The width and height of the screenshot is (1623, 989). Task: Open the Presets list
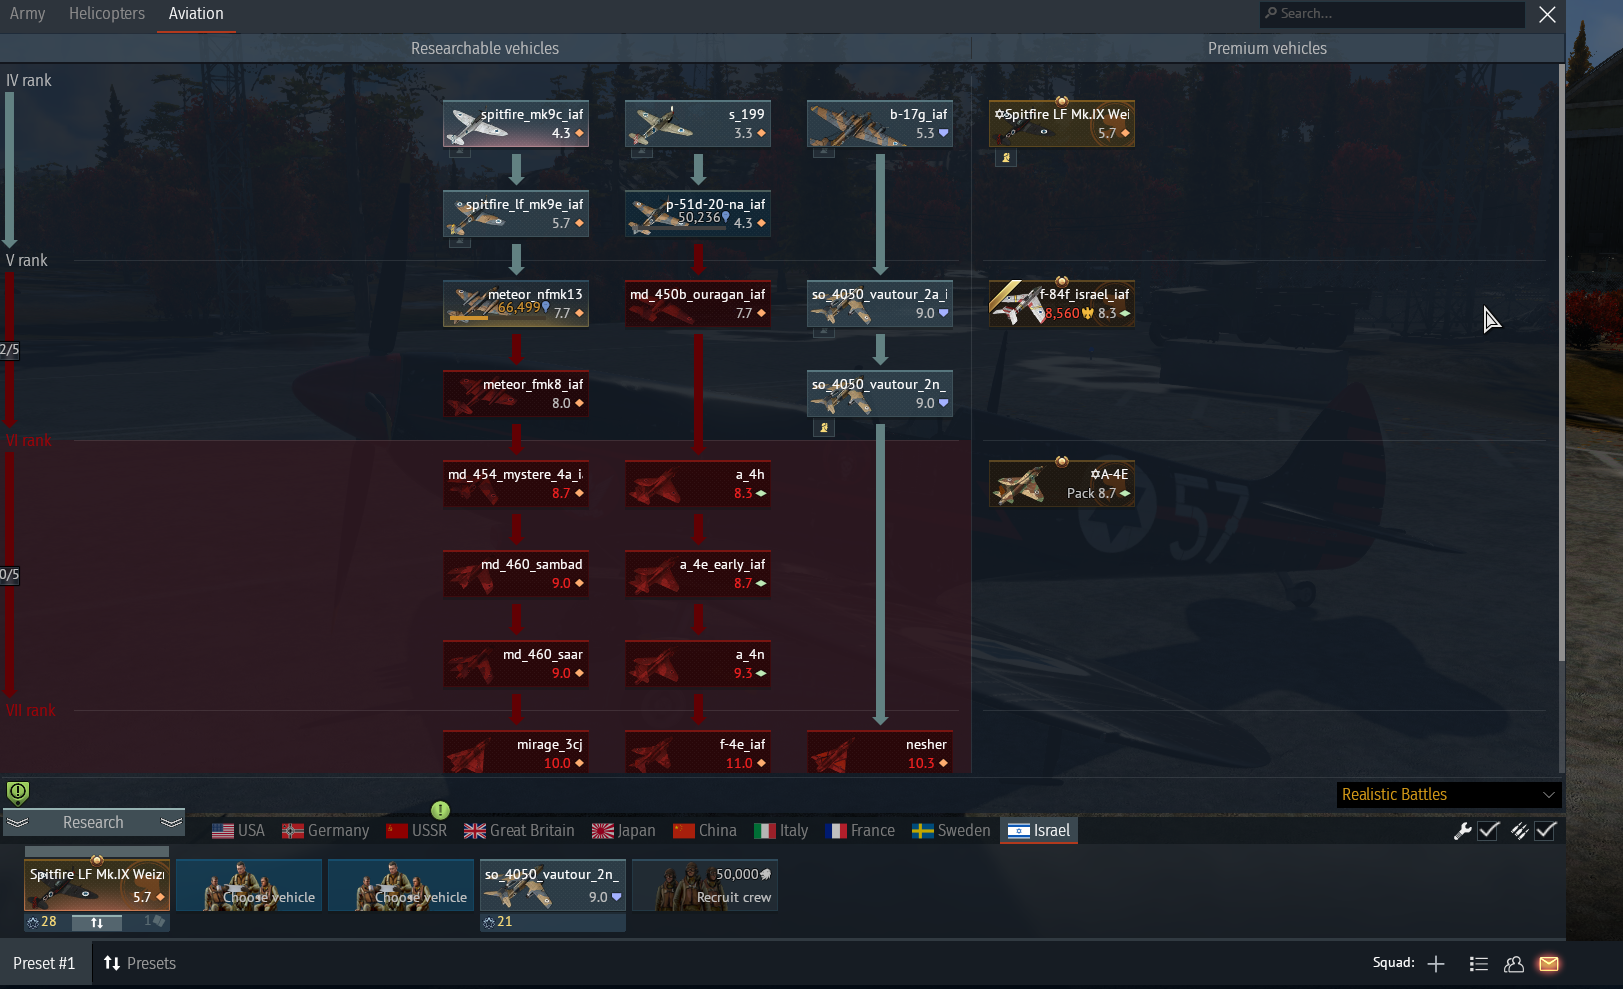[140, 964]
